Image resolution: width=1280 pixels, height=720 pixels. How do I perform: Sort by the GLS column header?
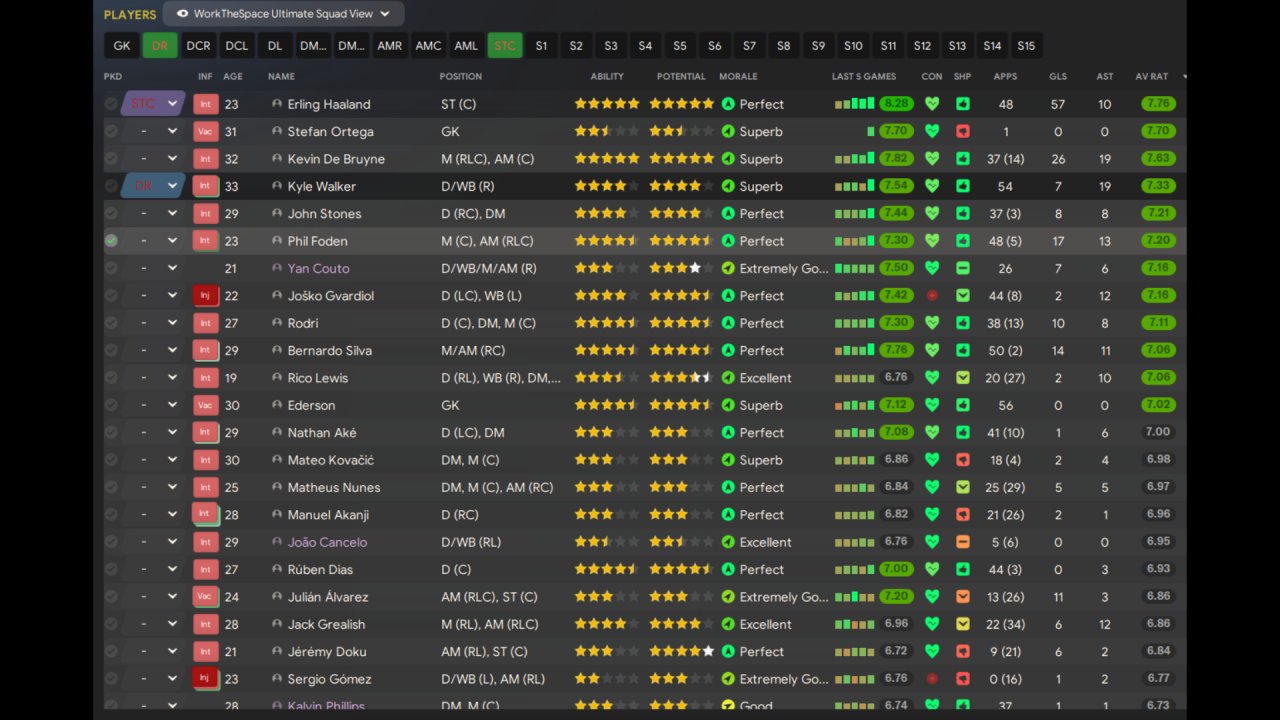tap(1058, 76)
